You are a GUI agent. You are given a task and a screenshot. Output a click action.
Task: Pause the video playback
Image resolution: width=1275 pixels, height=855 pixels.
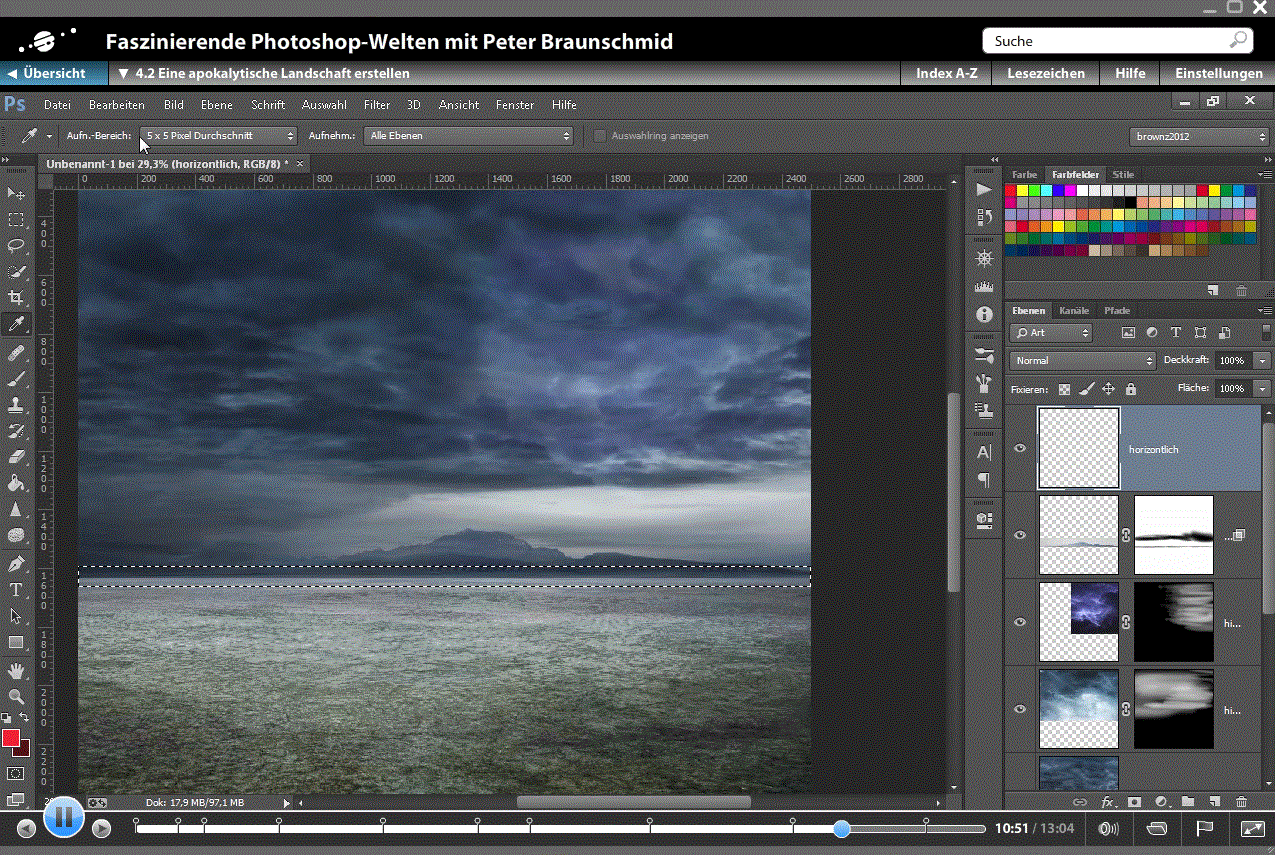pos(63,816)
